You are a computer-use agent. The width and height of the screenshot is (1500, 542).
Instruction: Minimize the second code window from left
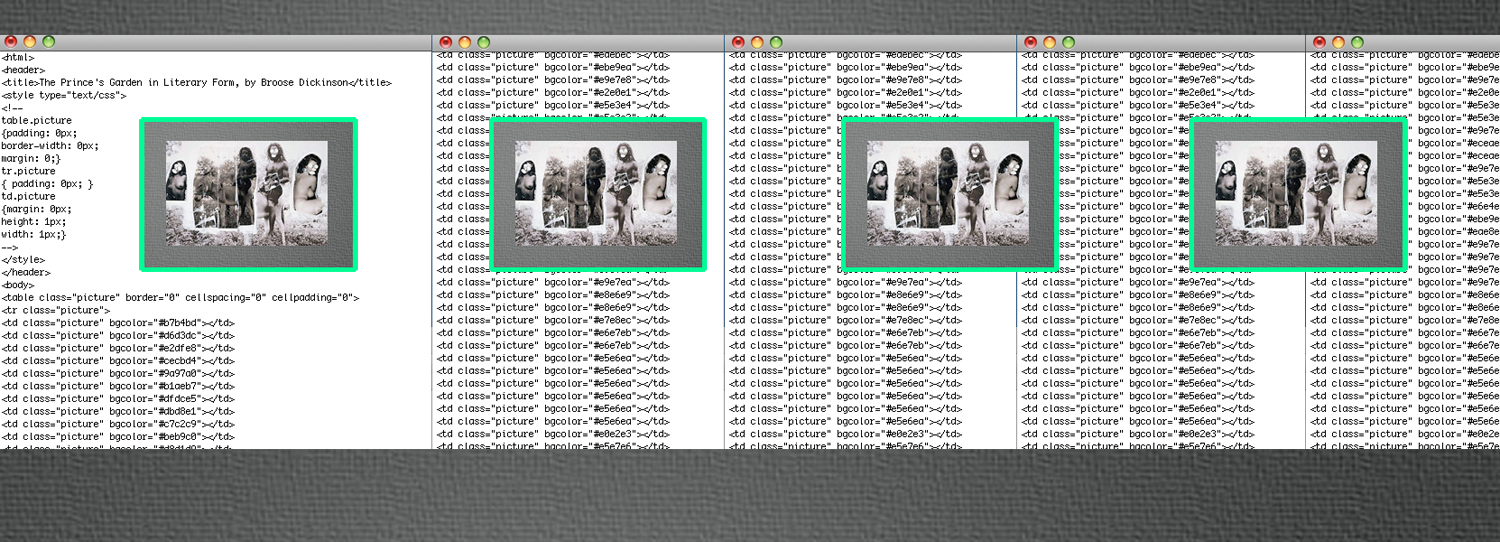coord(464,42)
